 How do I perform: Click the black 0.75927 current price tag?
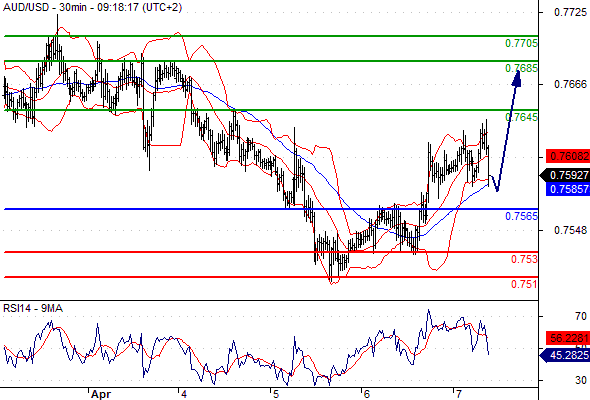tap(565, 175)
